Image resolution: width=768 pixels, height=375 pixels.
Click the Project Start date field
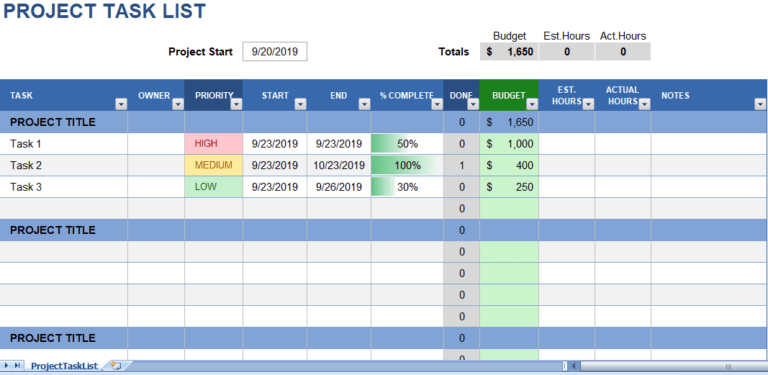click(275, 51)
